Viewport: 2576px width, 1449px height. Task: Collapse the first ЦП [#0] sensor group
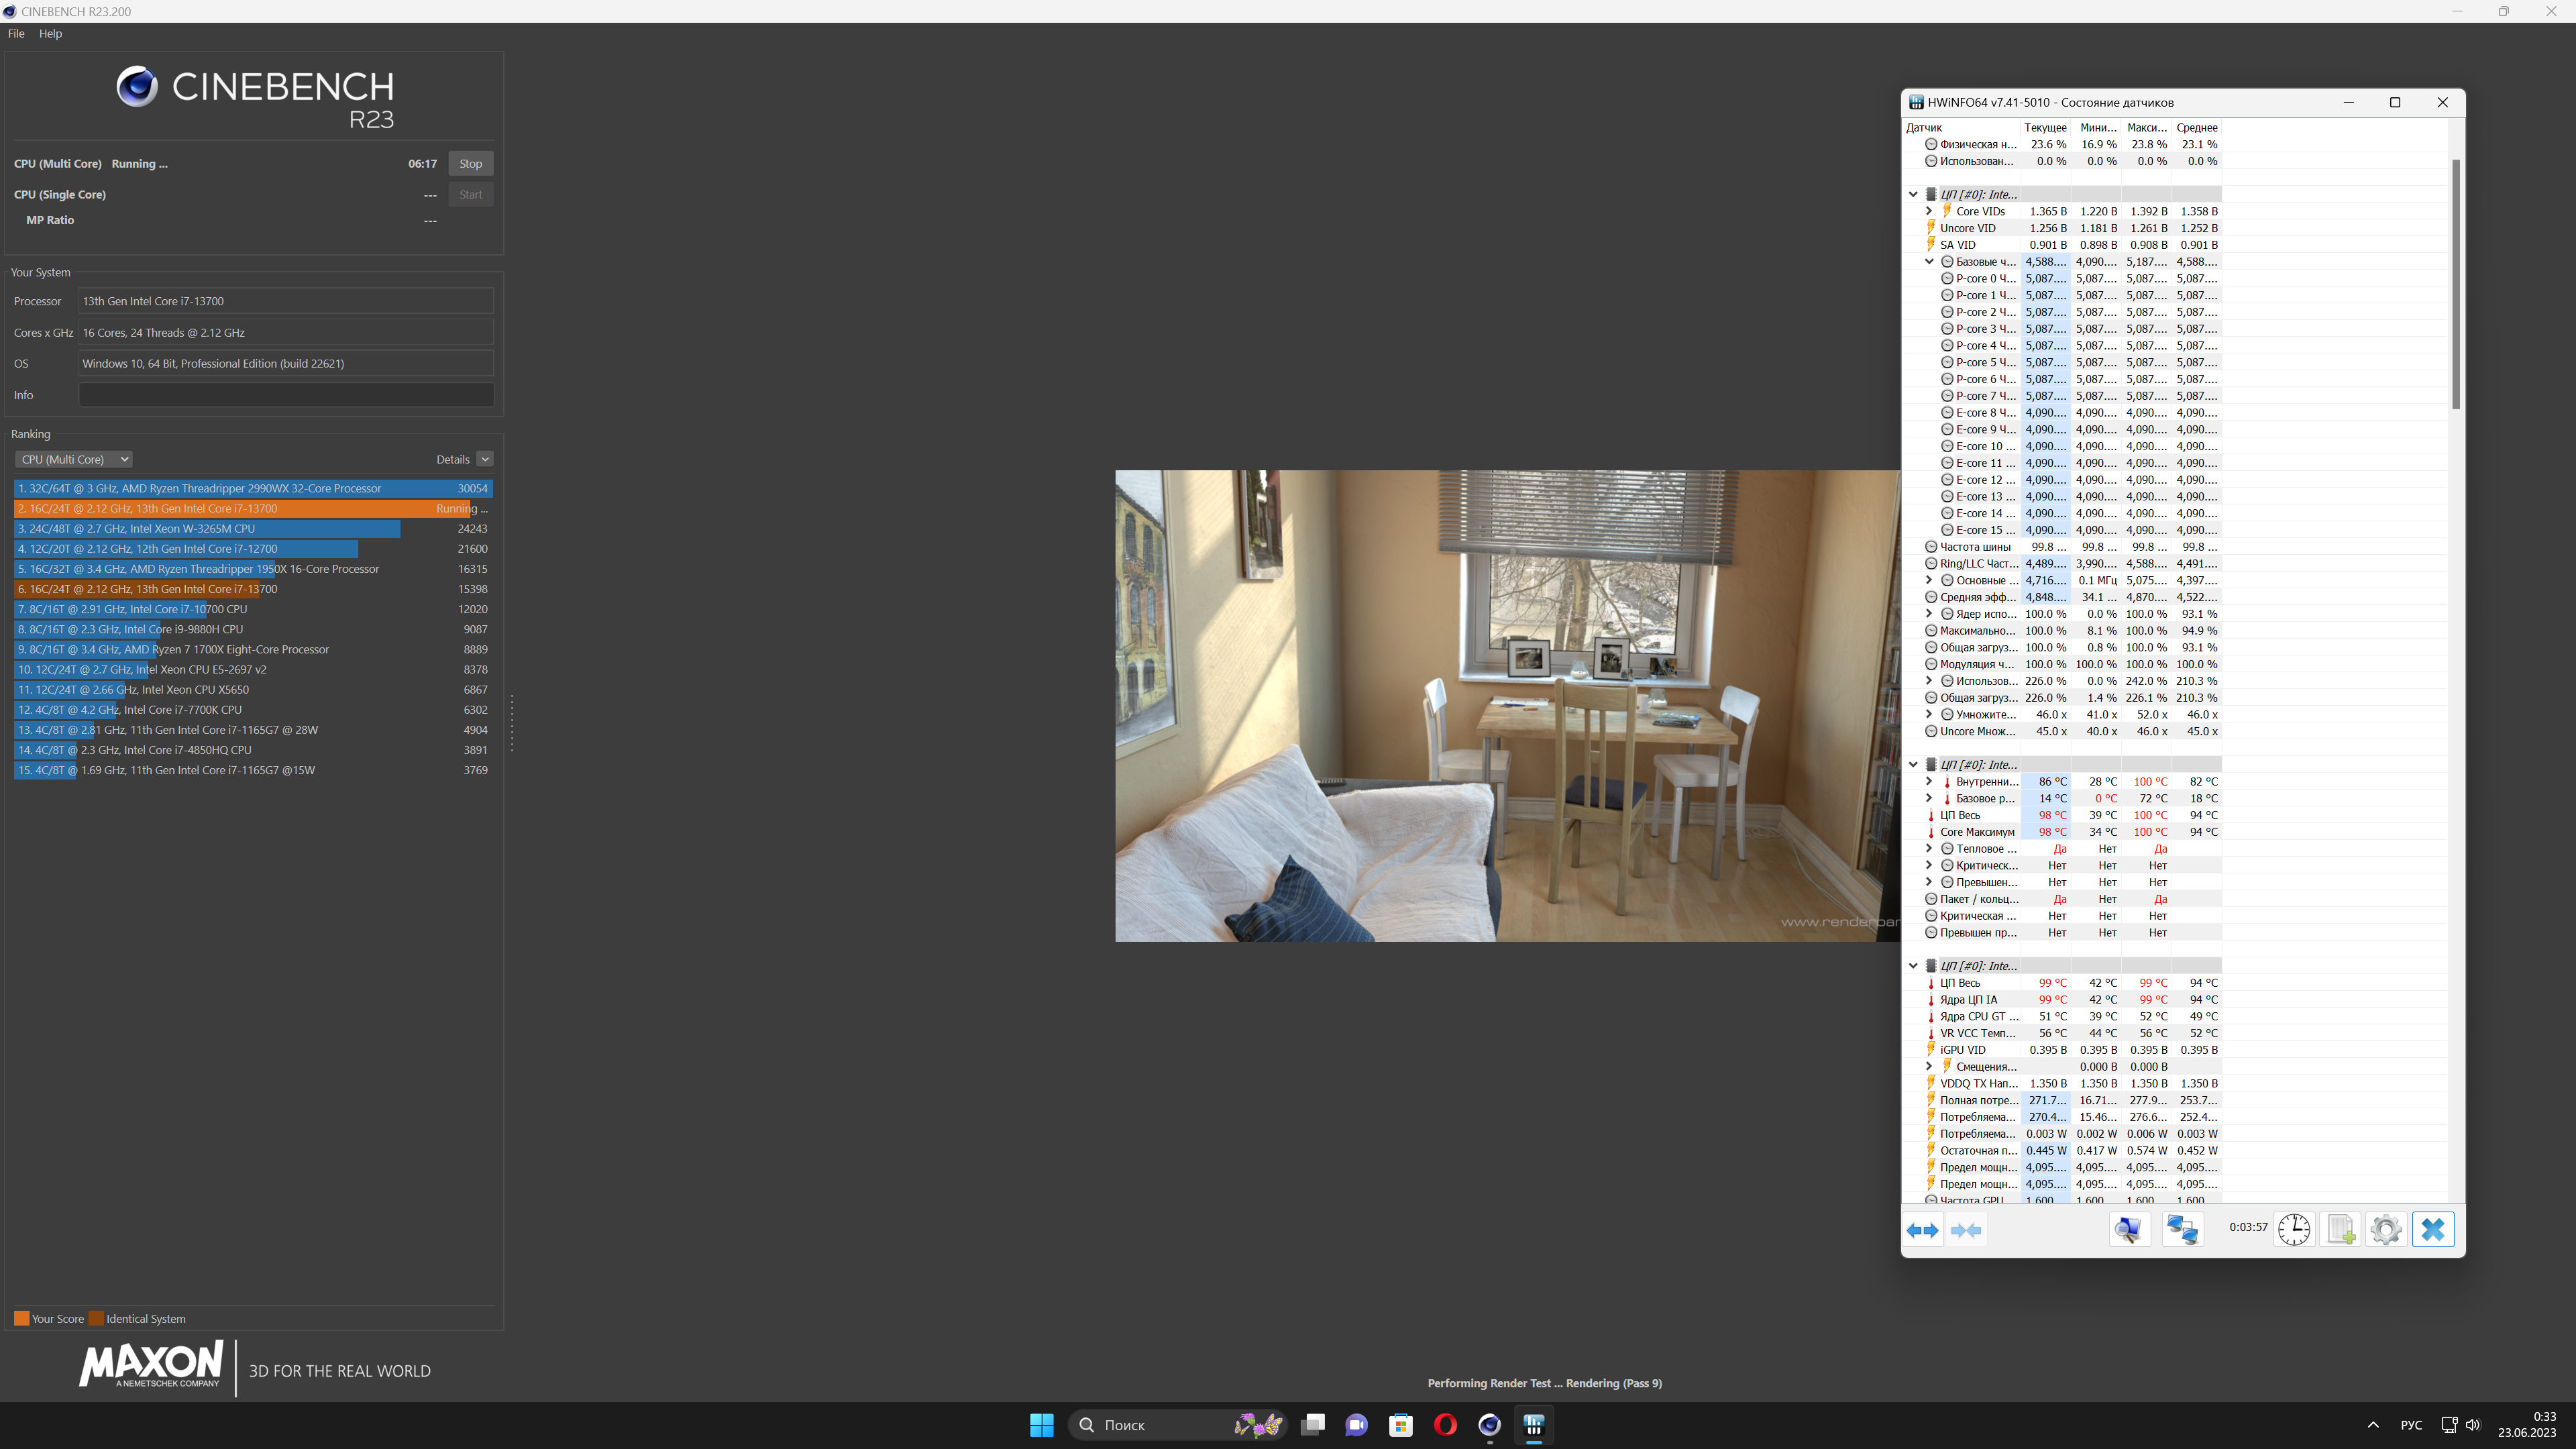1913,195
